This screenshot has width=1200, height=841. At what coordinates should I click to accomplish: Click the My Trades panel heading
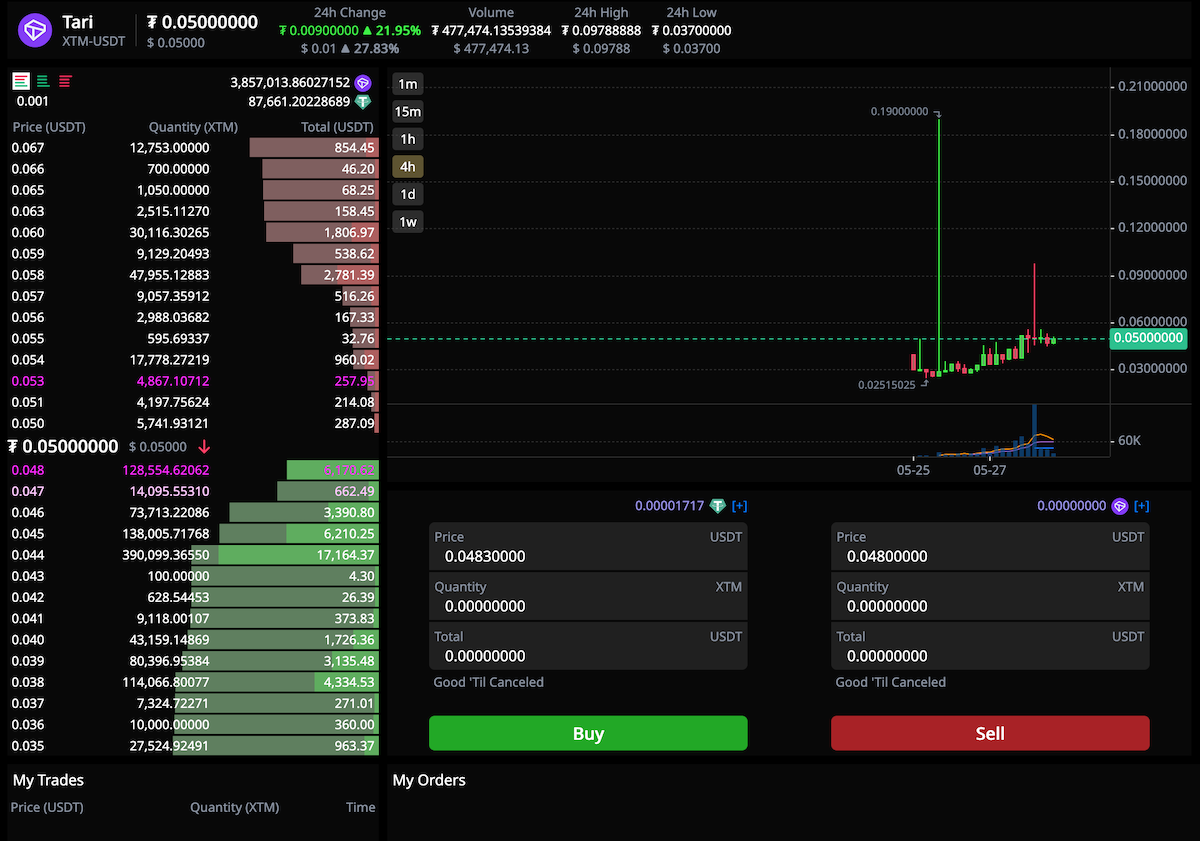pyautogui.click(x=48, y=780)
